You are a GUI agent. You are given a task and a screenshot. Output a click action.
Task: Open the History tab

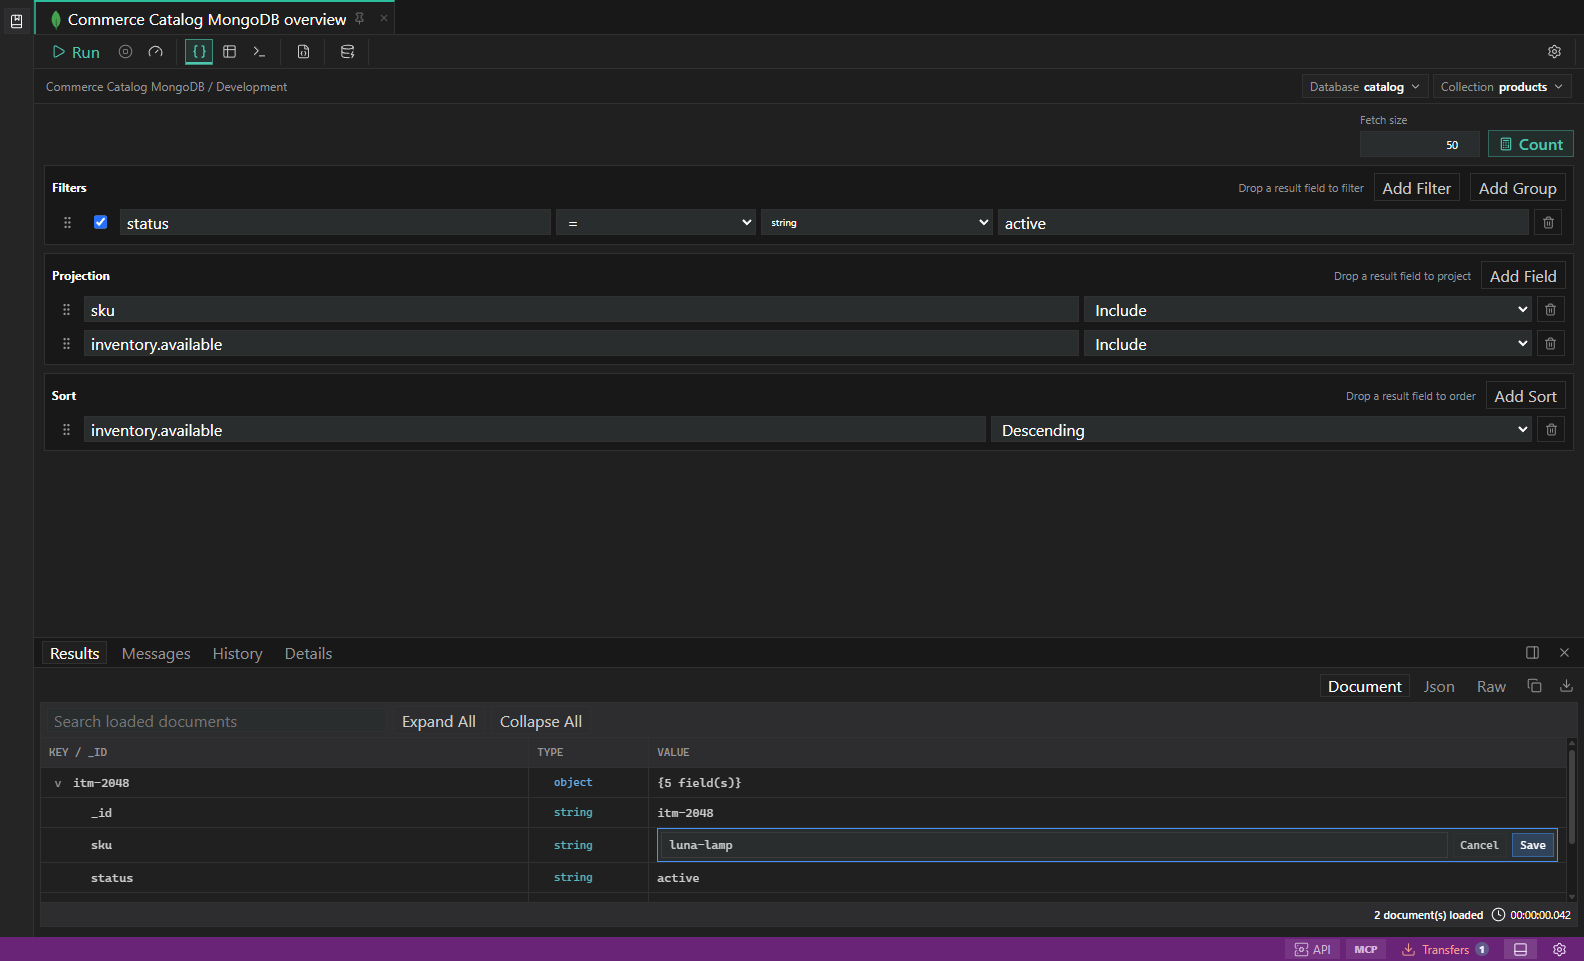237,653
